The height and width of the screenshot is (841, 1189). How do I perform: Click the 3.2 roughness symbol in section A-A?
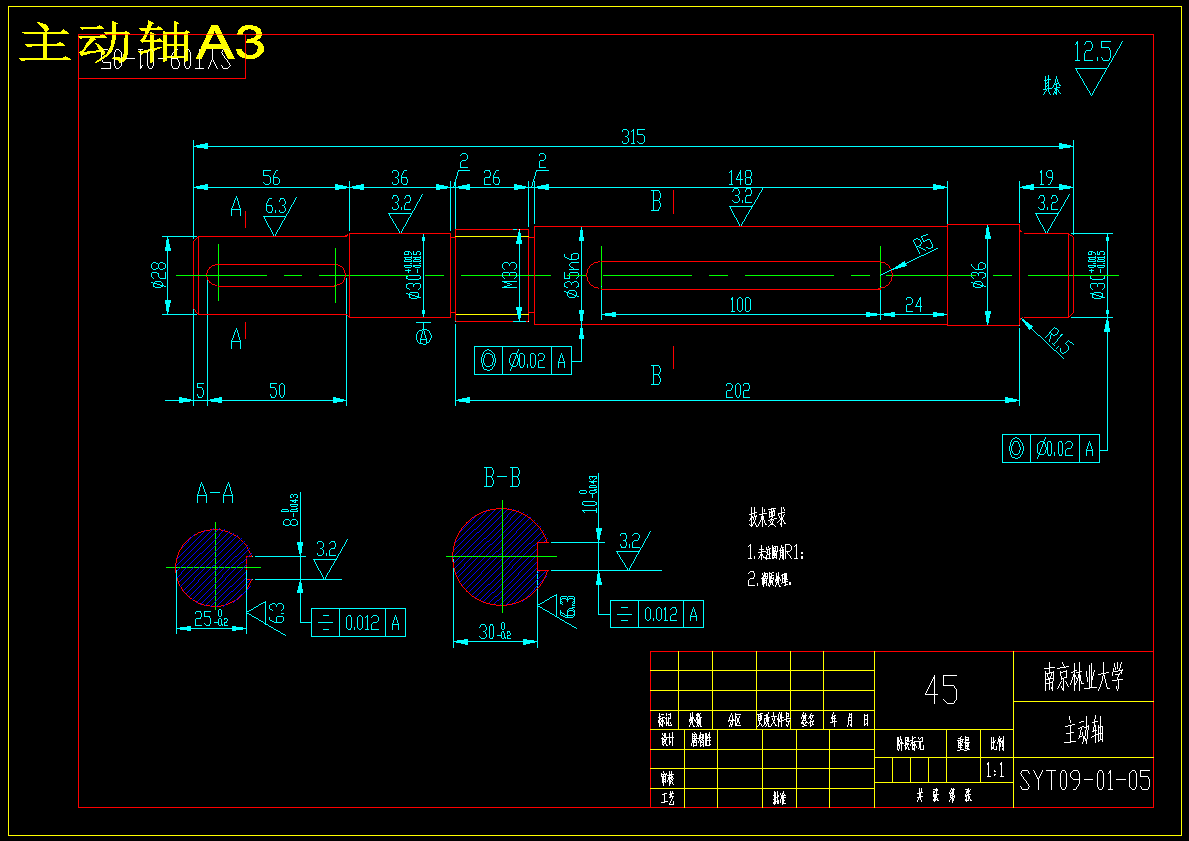[x=331, y=559]
